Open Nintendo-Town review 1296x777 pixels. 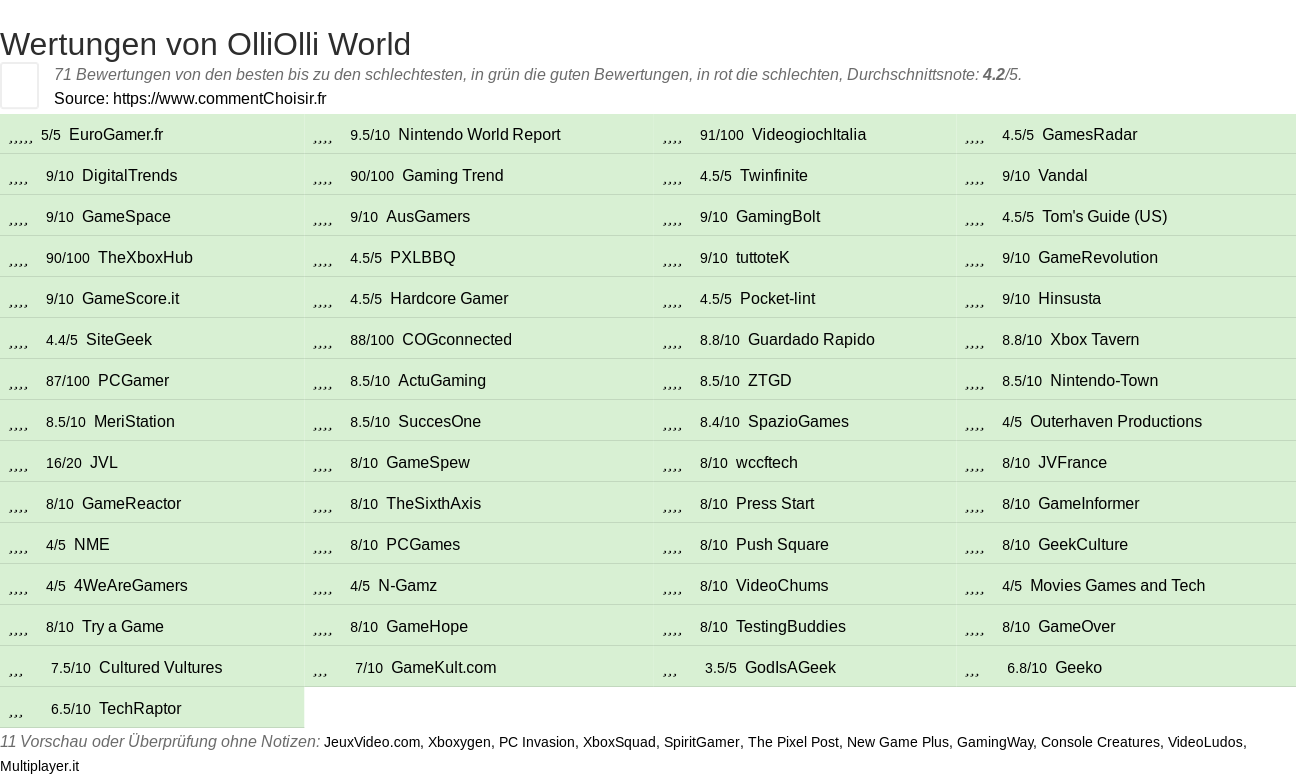[1103, 381]
